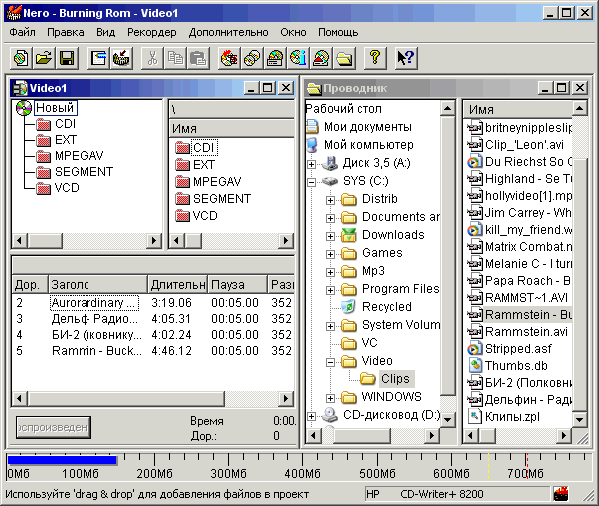Collapse the Video folder node

pyautogui.click(x=330, y=362)
